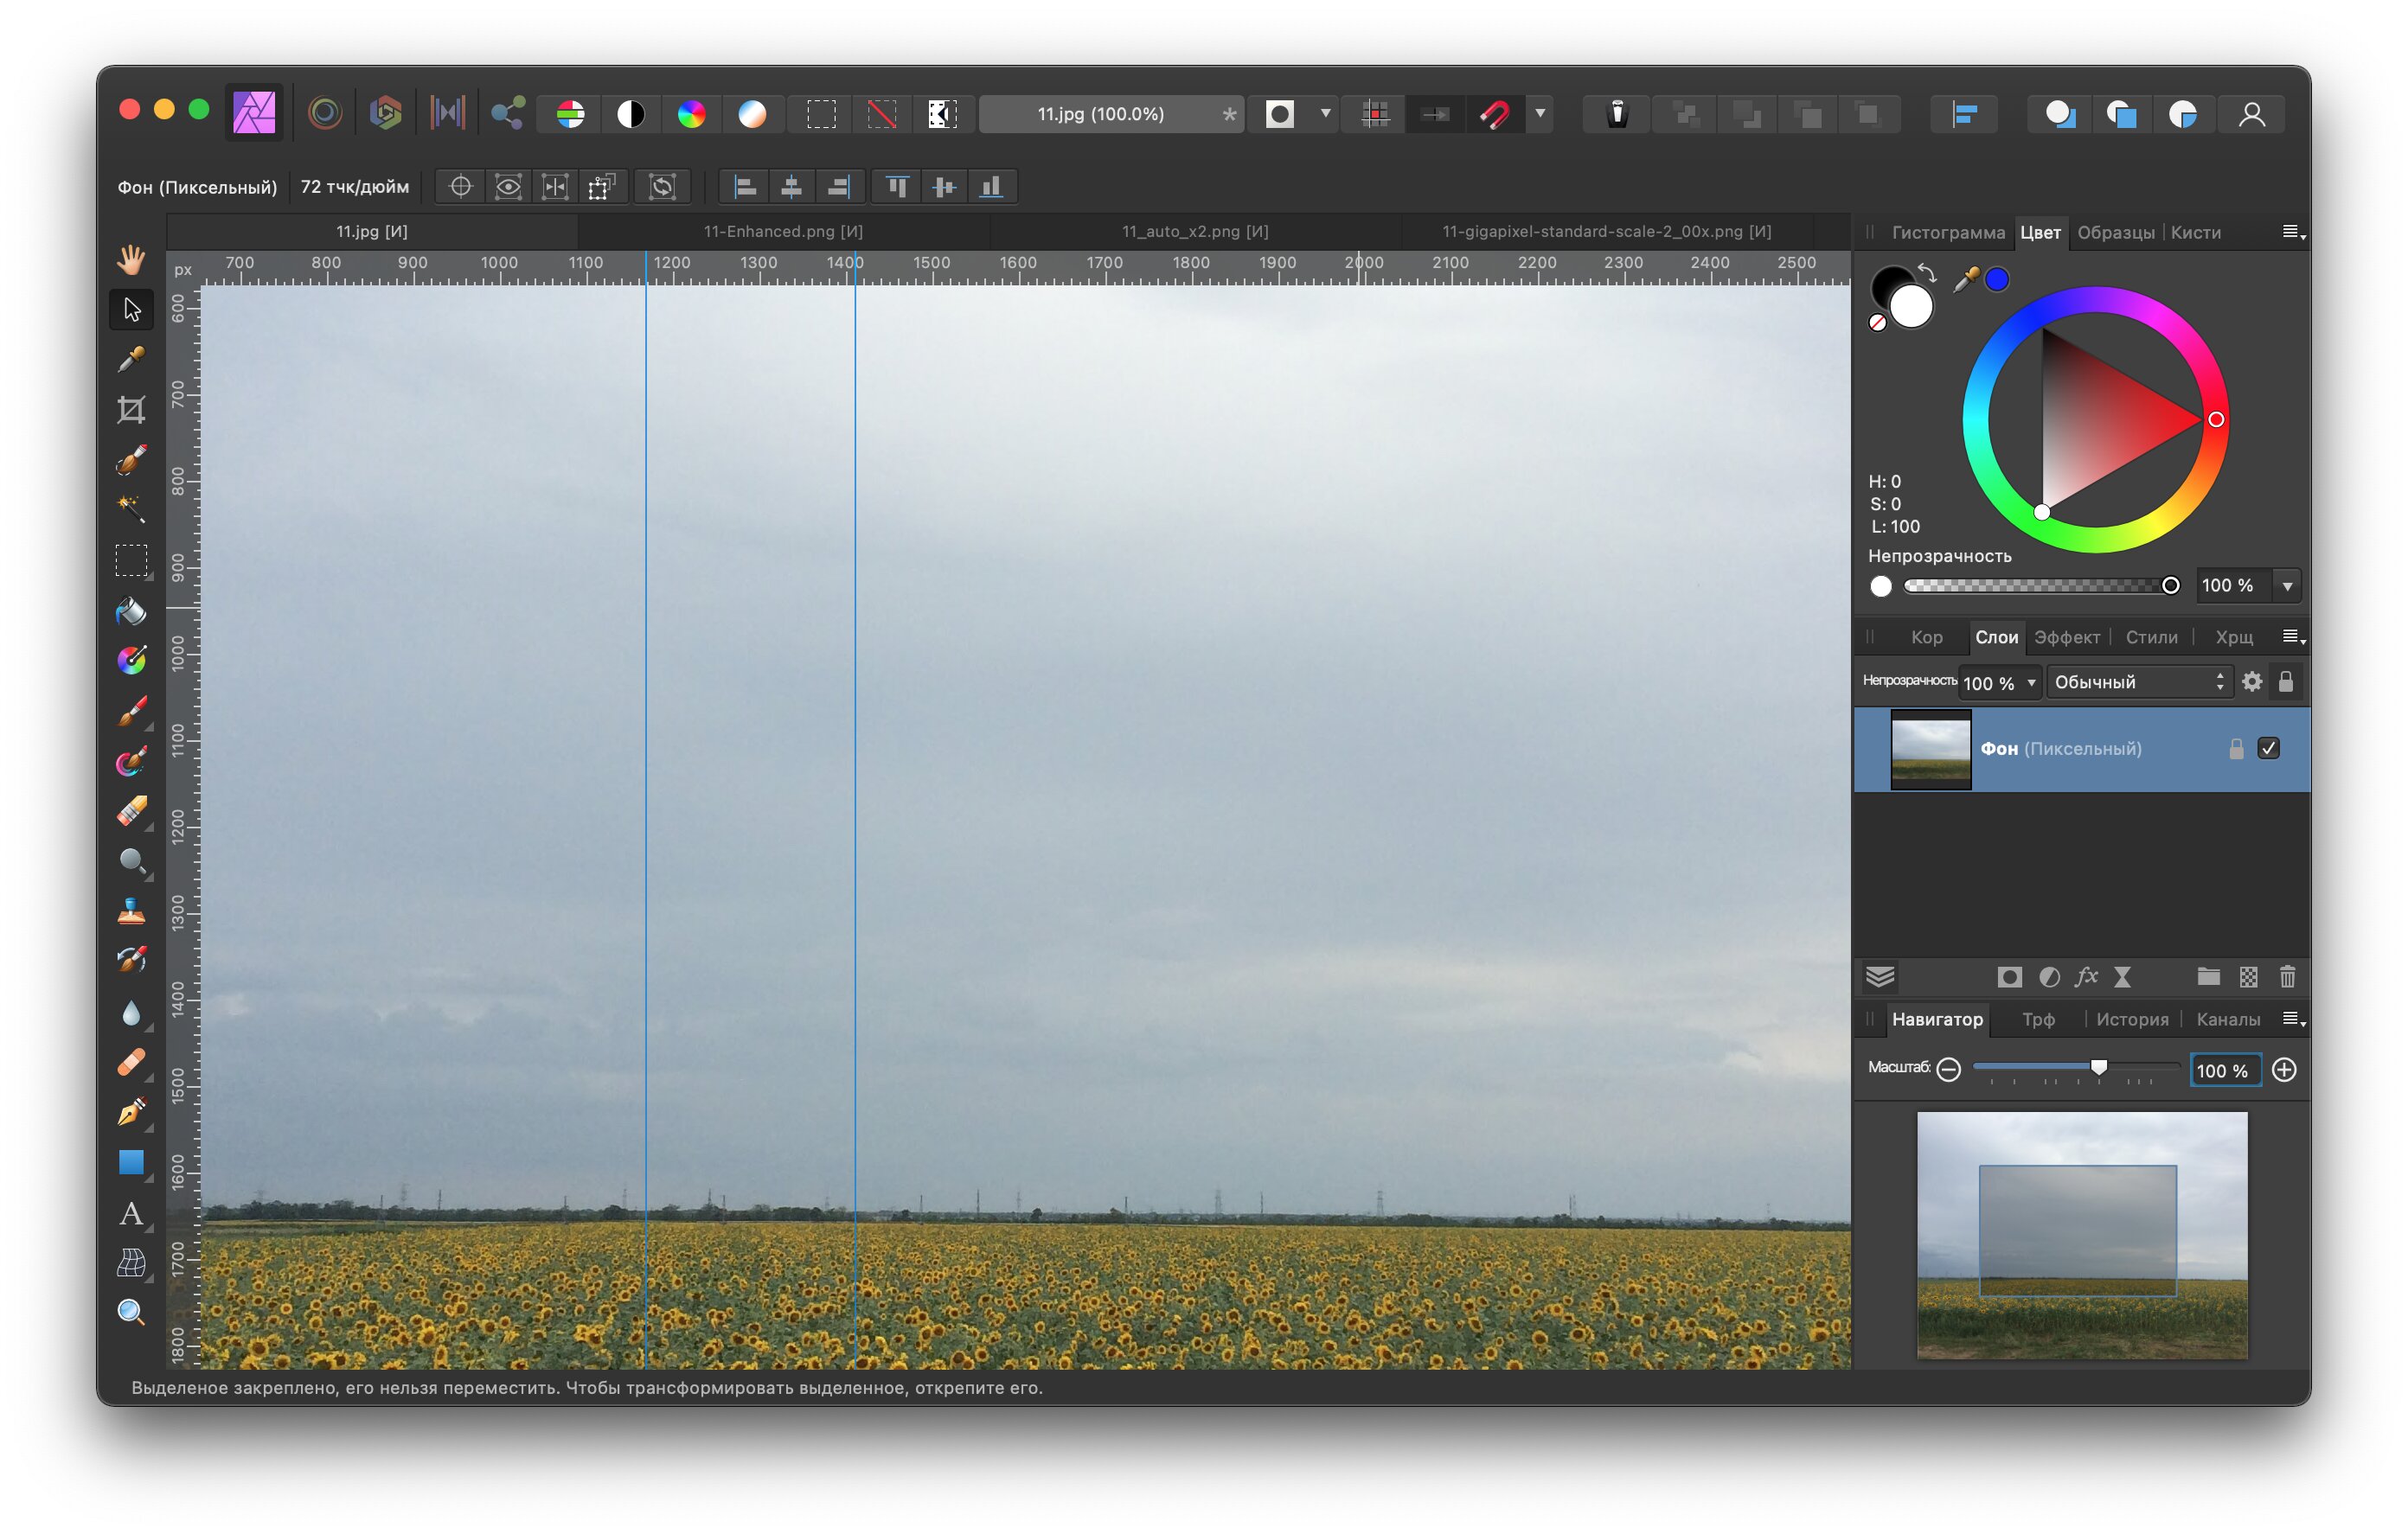Click the zoom out minus button

point(1947,1069)
